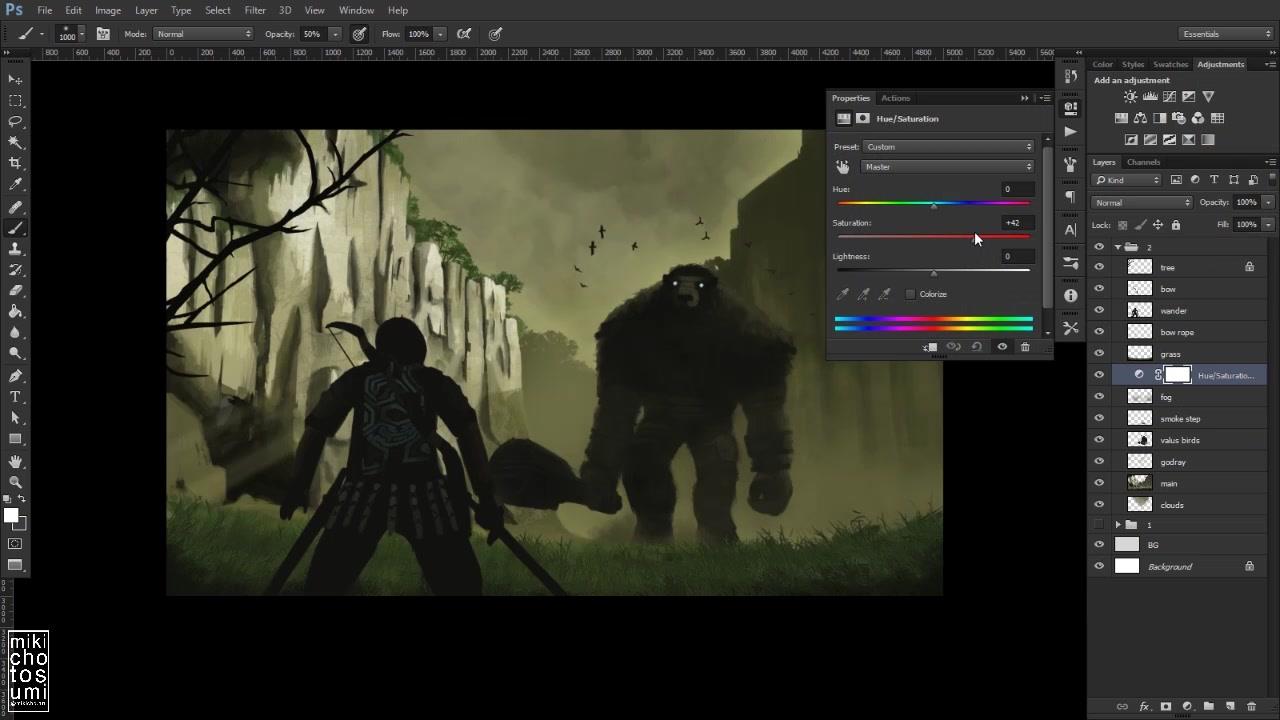Select the Pen tool
Viewport: 1280px width, 720px height.
(x=15, y=376)
